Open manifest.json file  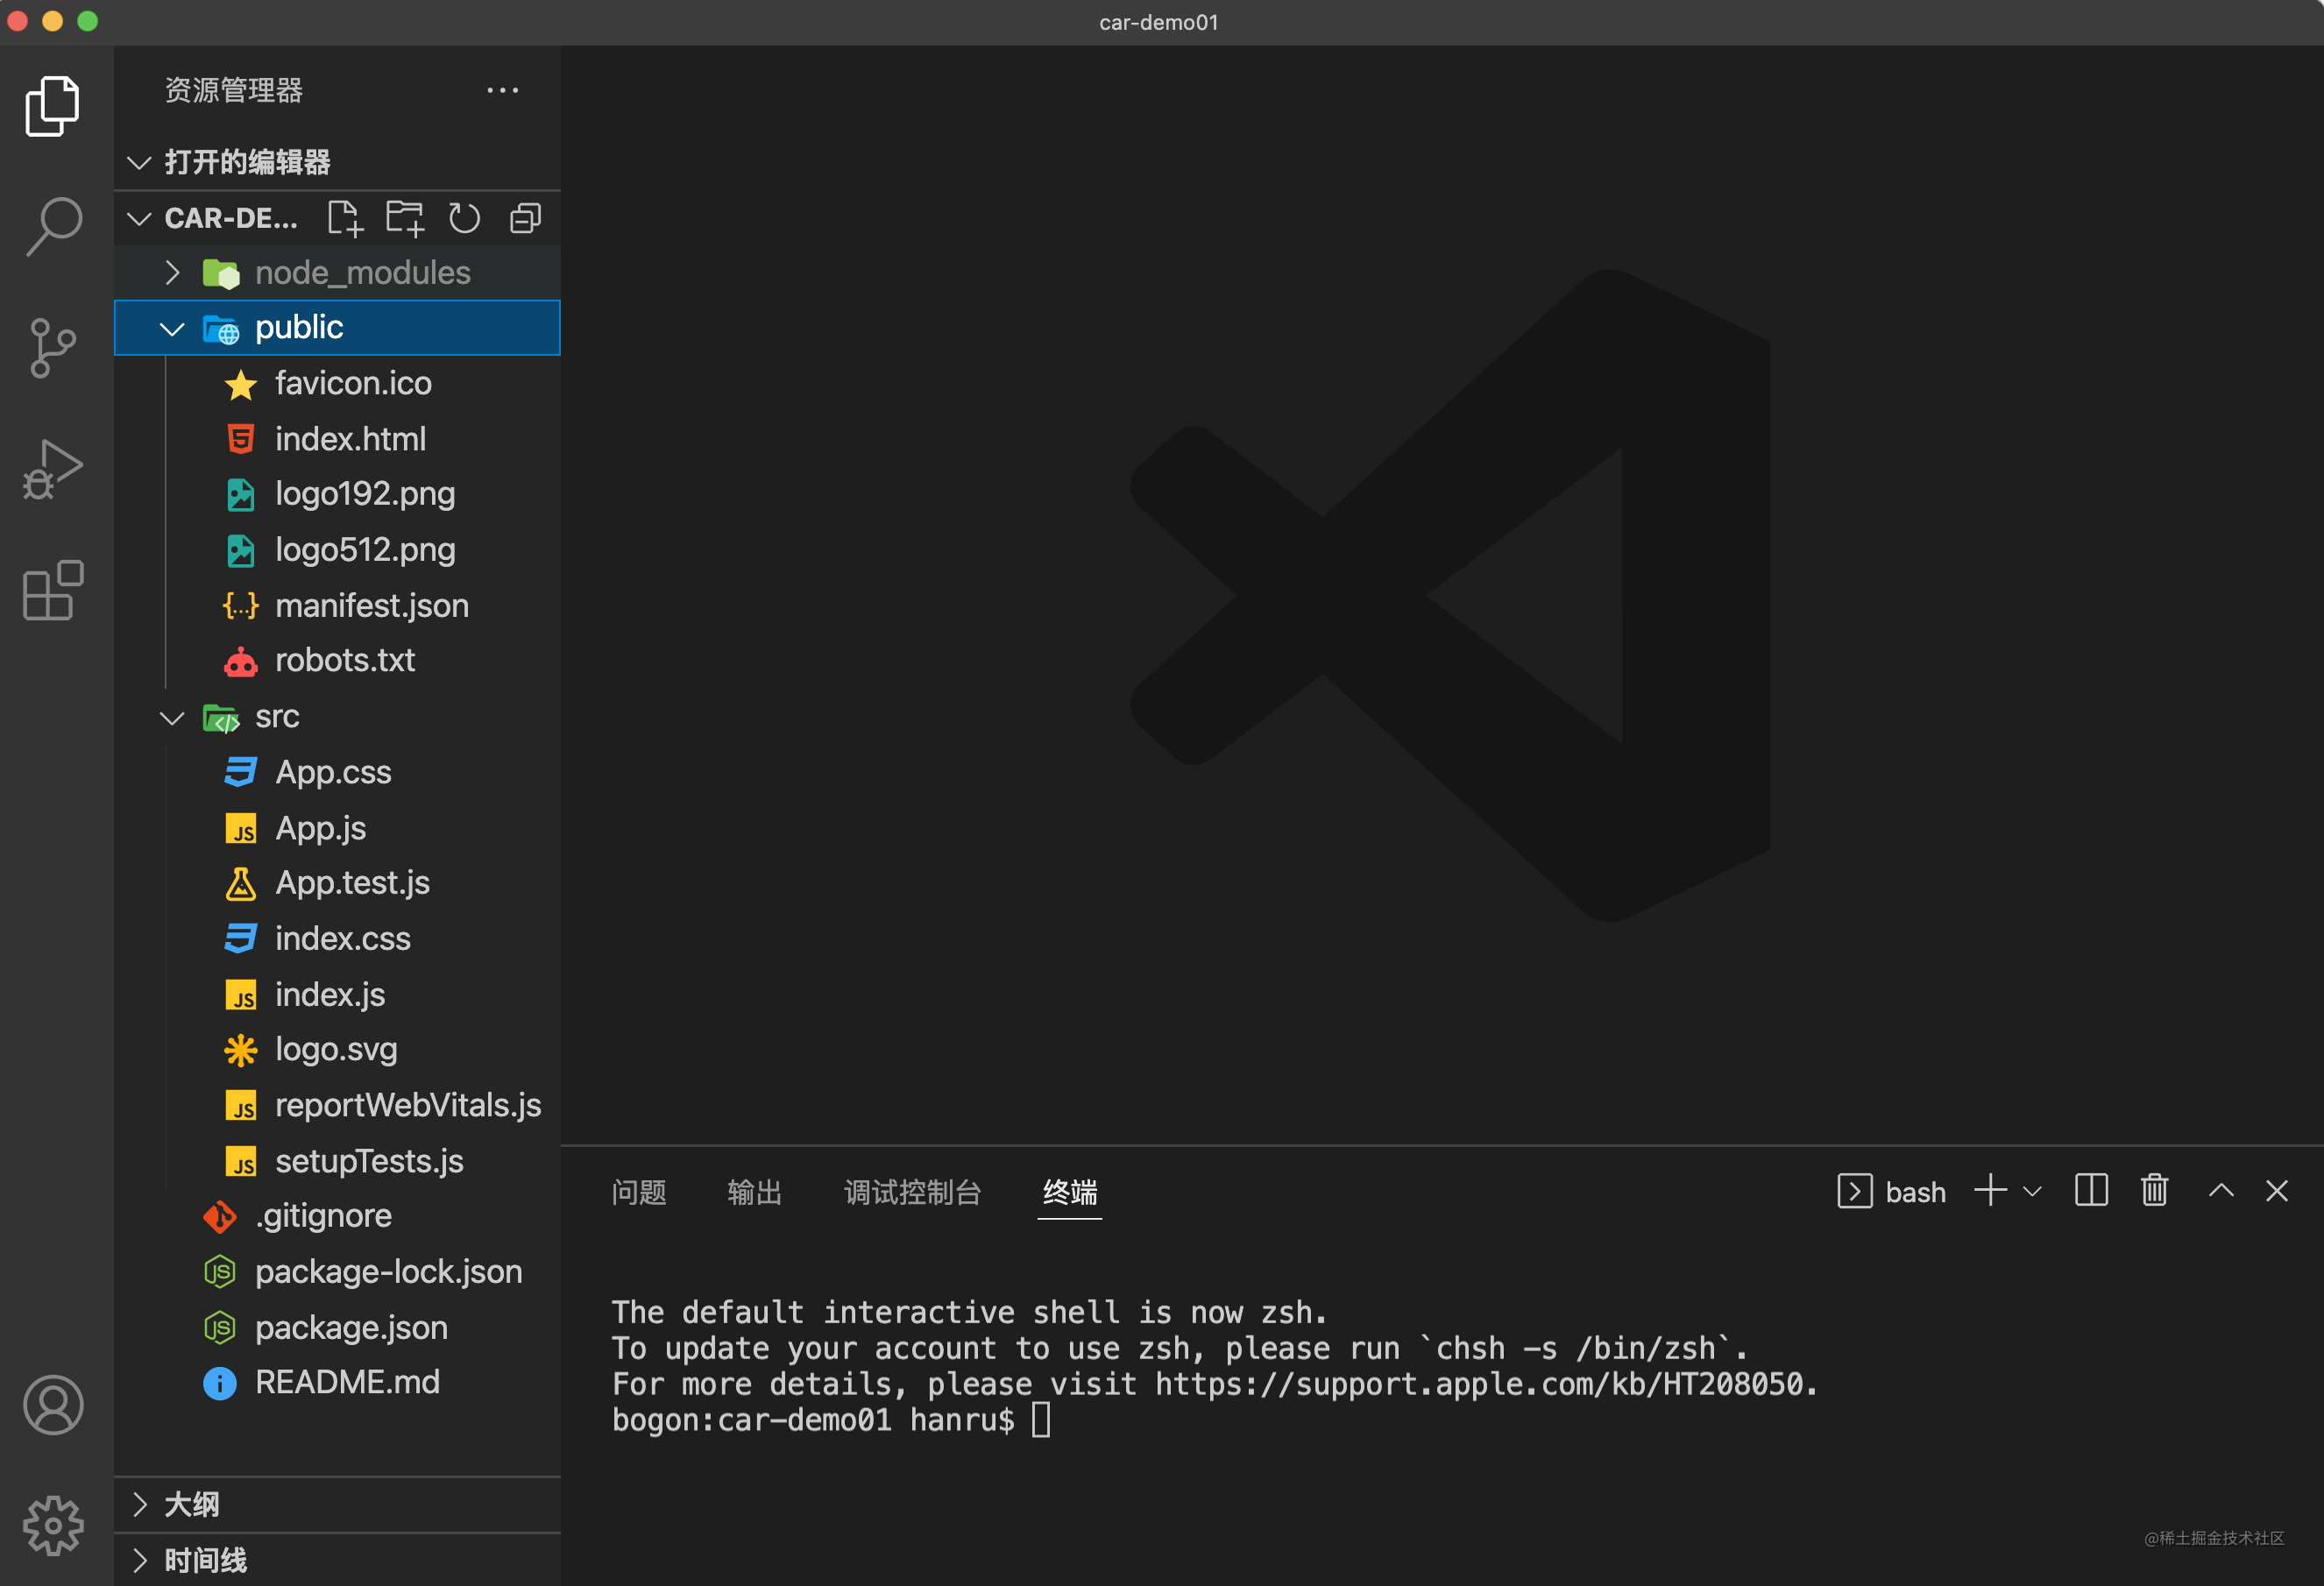click(x=337, y=606)
